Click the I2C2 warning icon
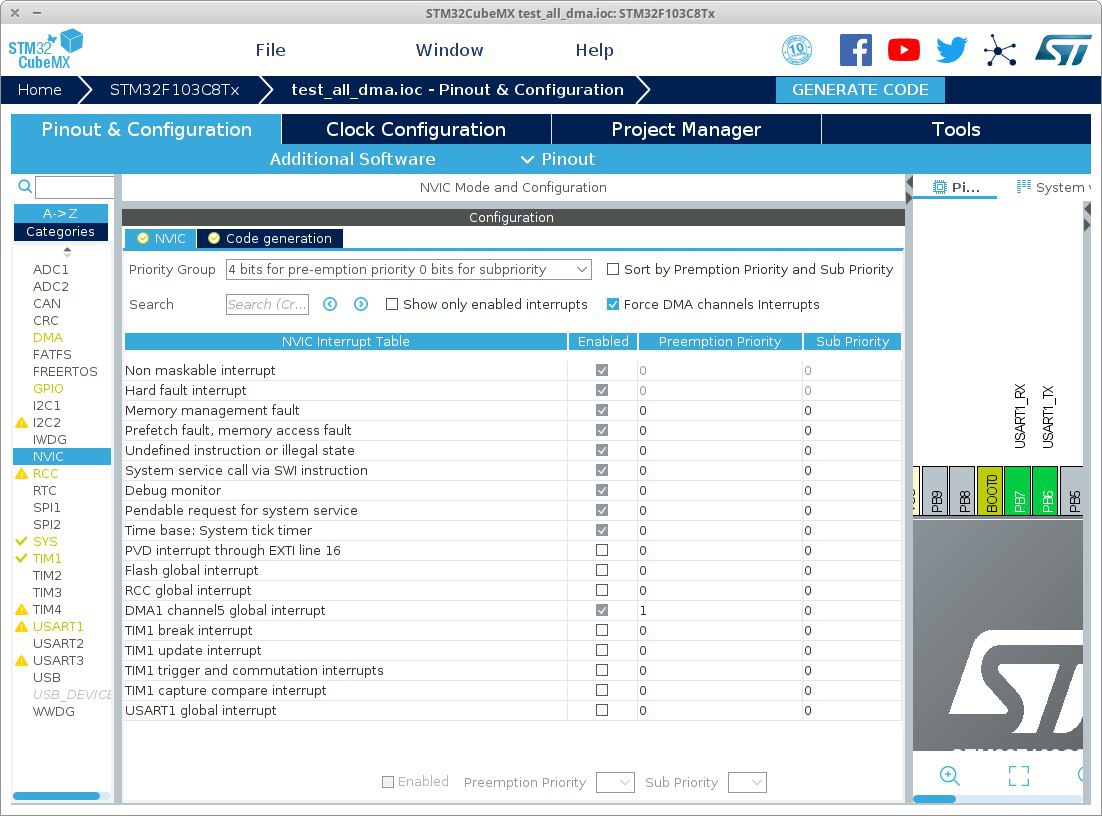Screen dimensions: 1102x816 22,422
